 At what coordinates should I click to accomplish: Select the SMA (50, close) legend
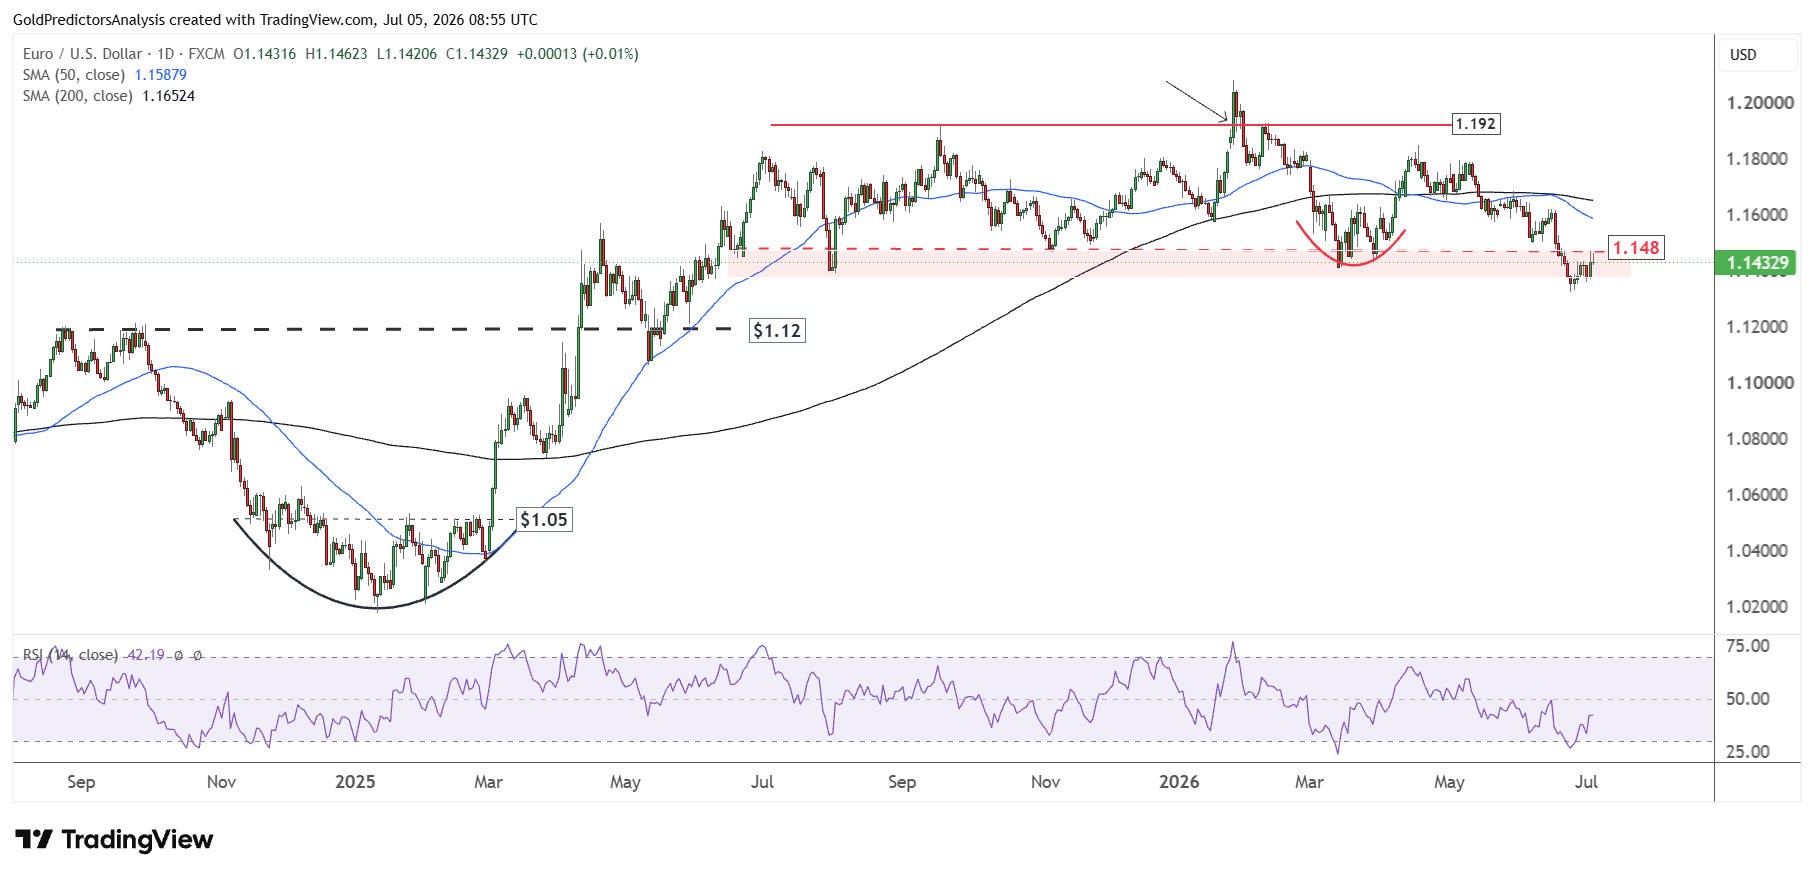pos(74,75)
